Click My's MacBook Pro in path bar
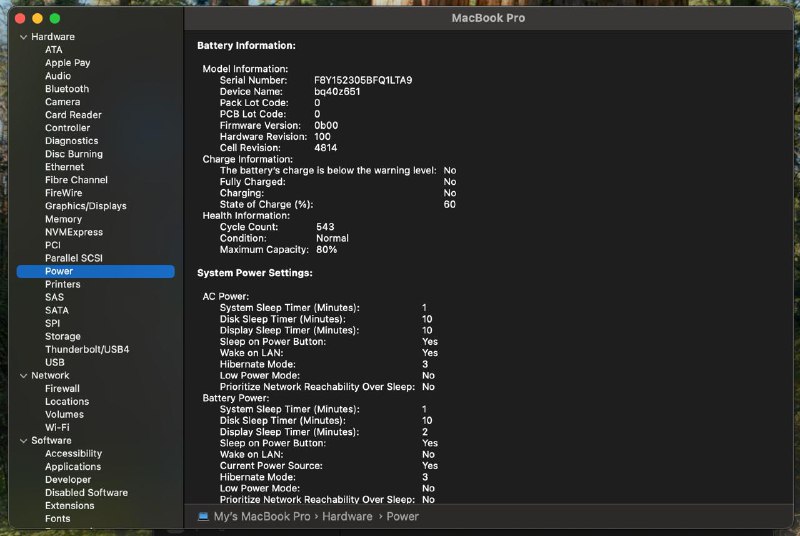The image size is (800, 536). tap(262, 517)
